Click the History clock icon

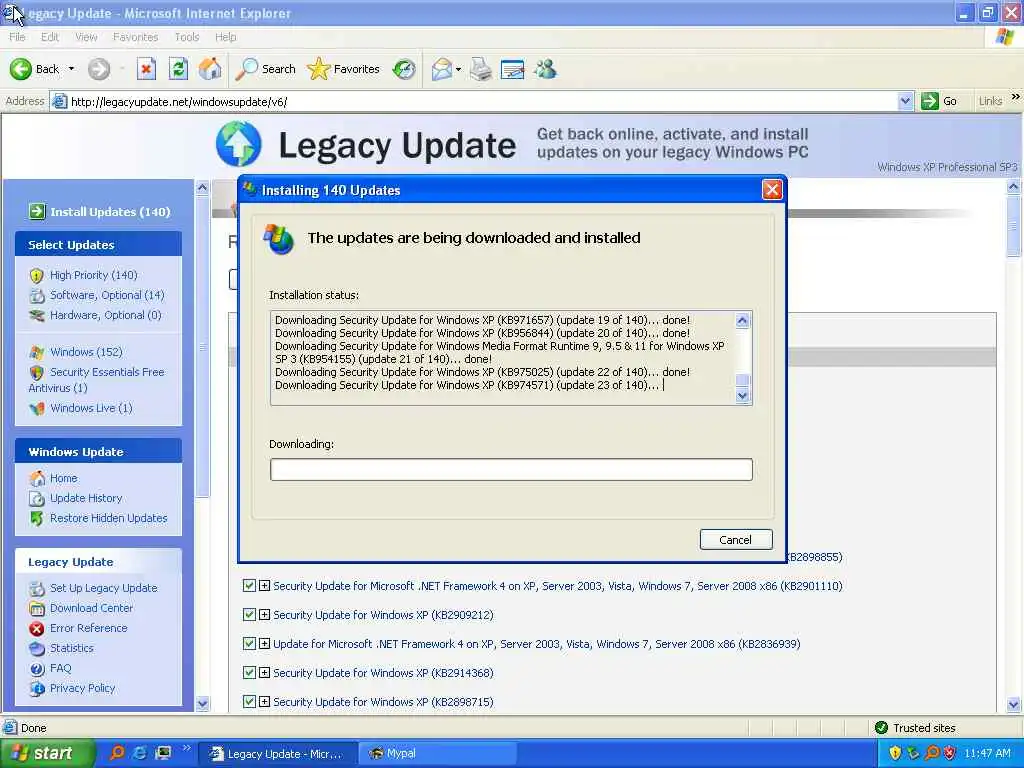(404, 69)
